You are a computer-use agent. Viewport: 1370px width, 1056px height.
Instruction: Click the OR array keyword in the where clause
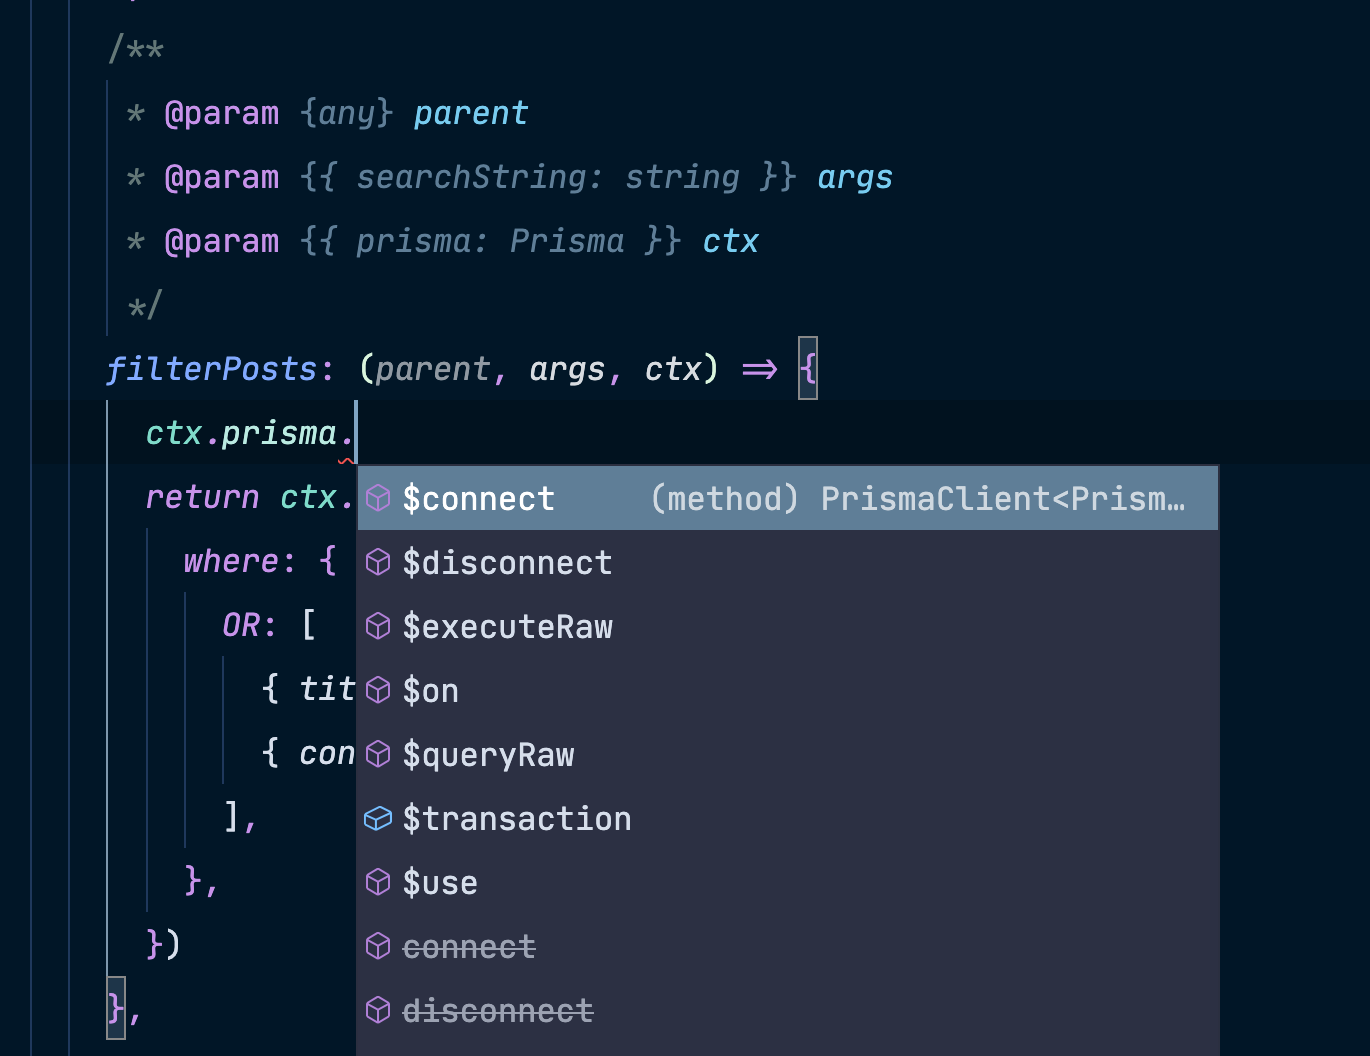pos(244,624)
